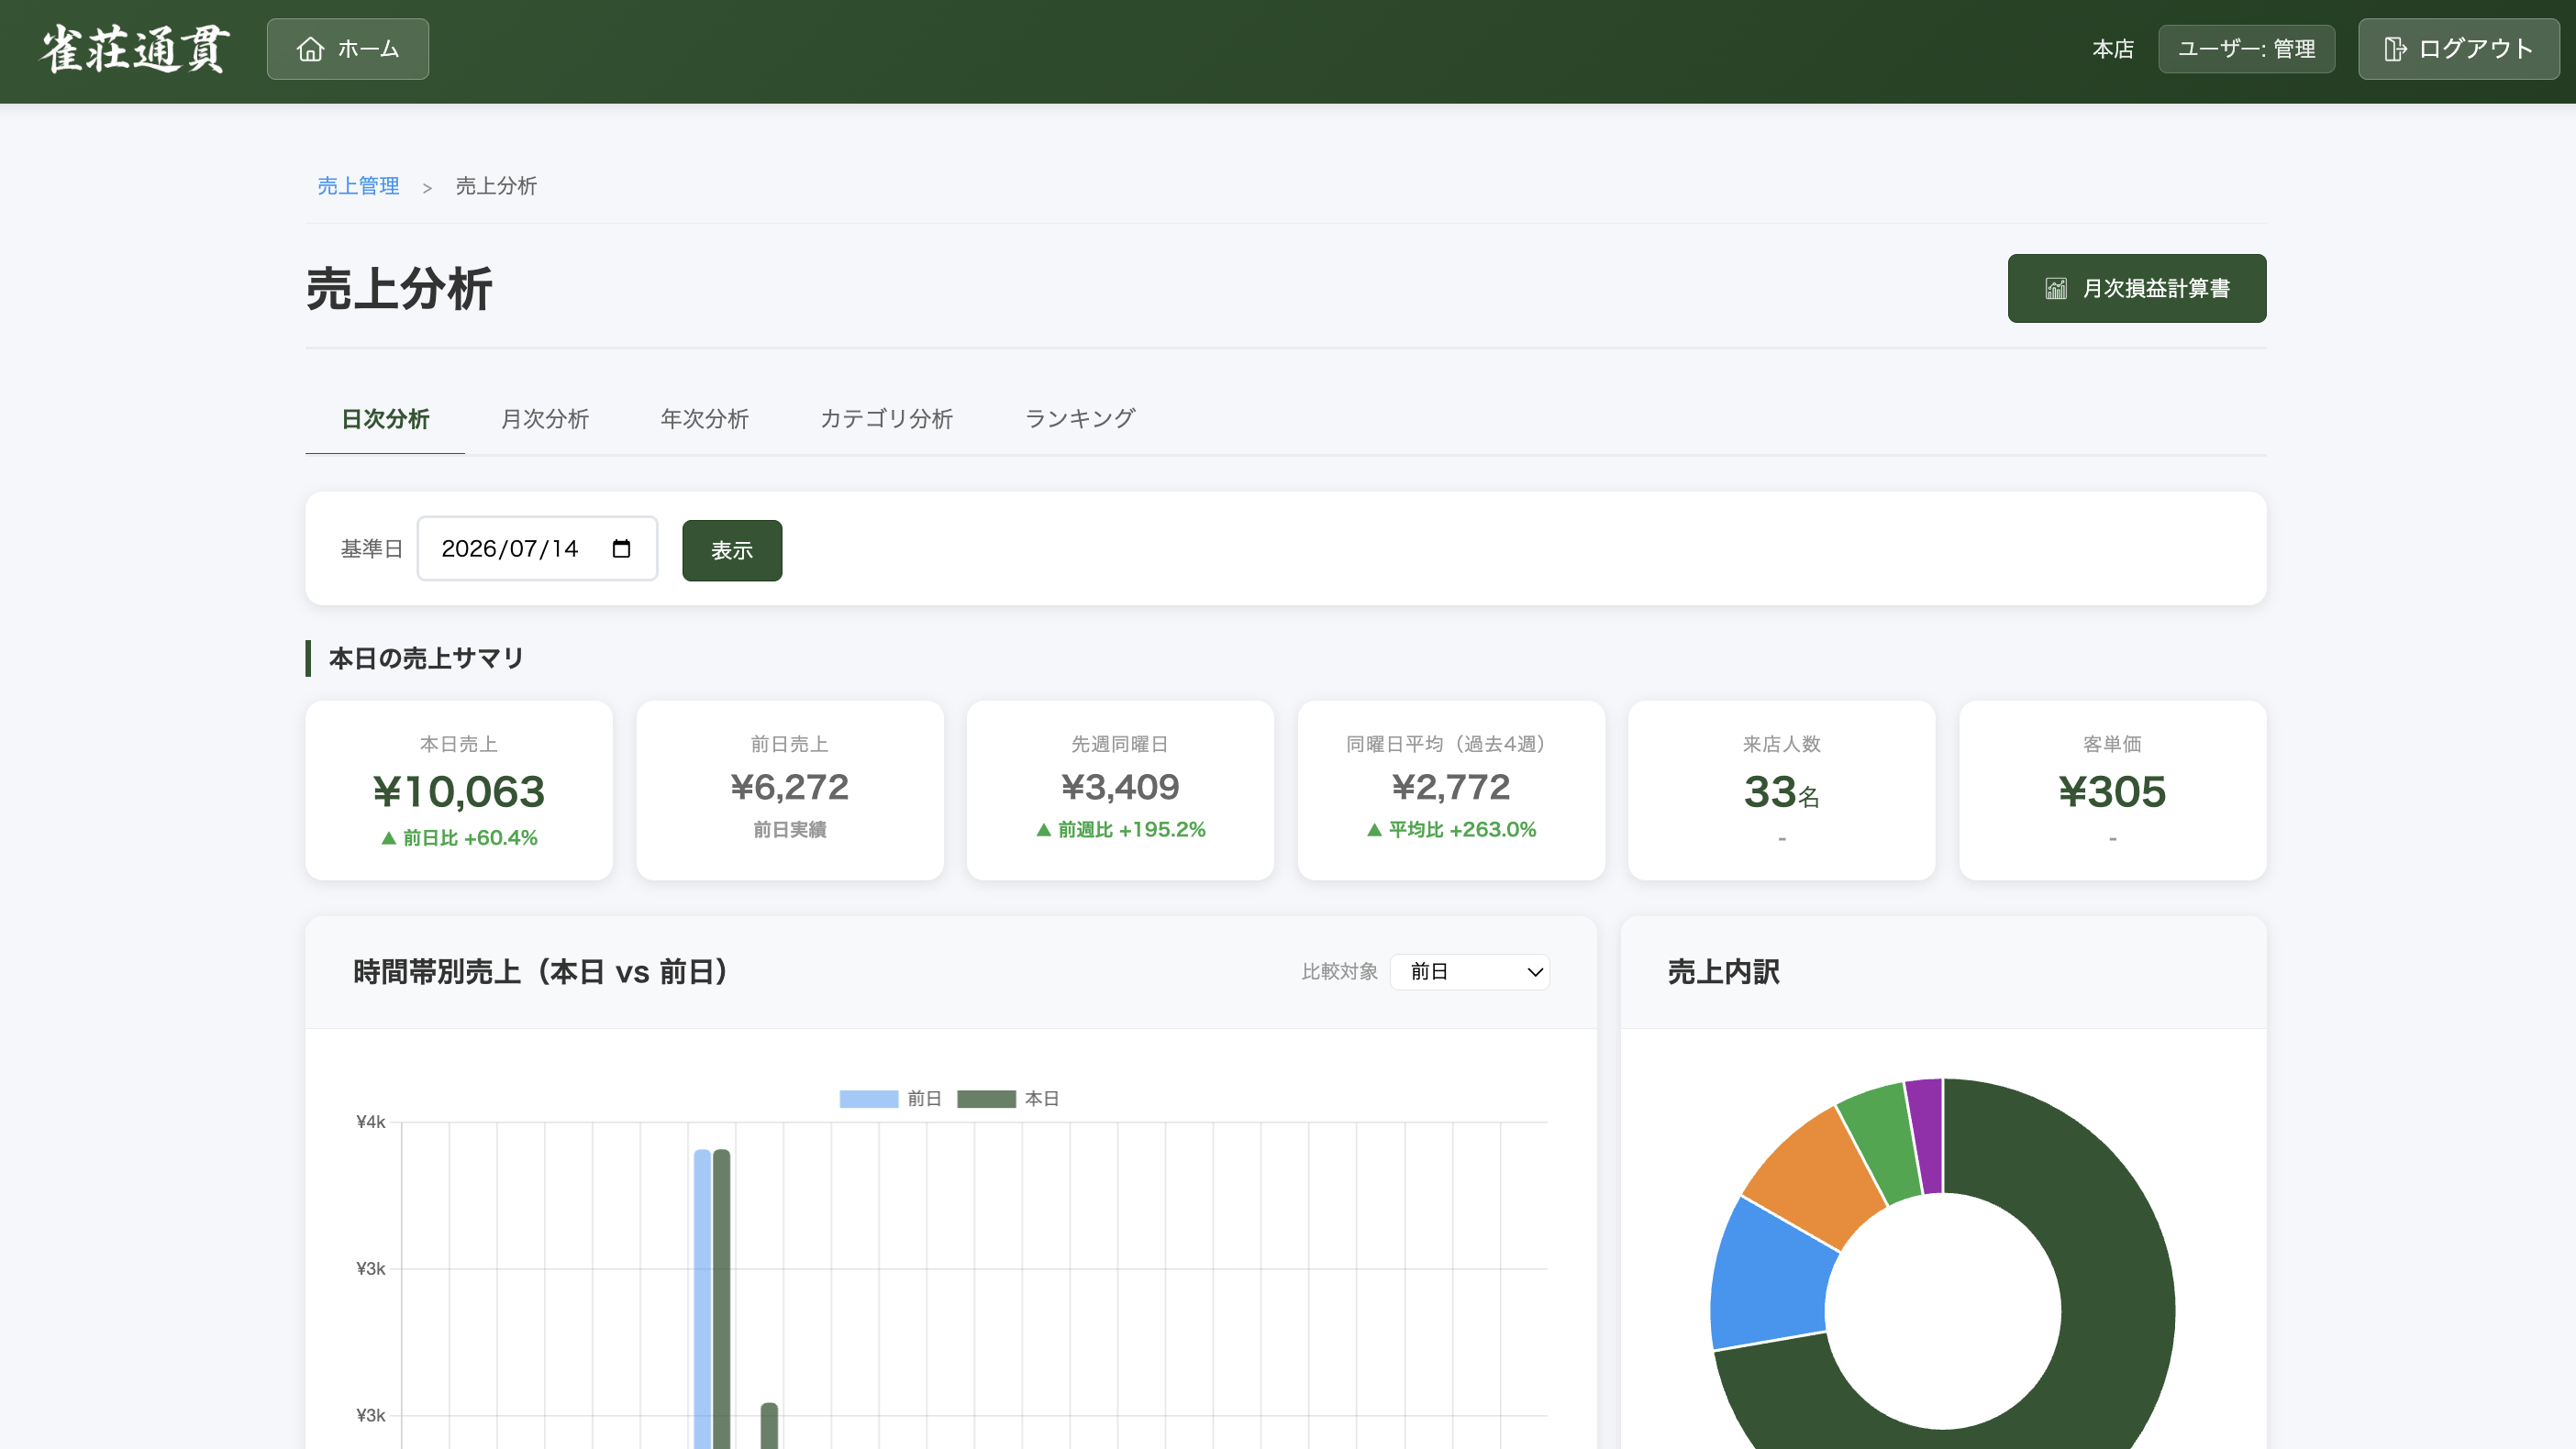Viewport: 2576px width, 1449px height.
Task: Click the 前週比 +195.2% indicator
Action: [x=1120, y=830]
